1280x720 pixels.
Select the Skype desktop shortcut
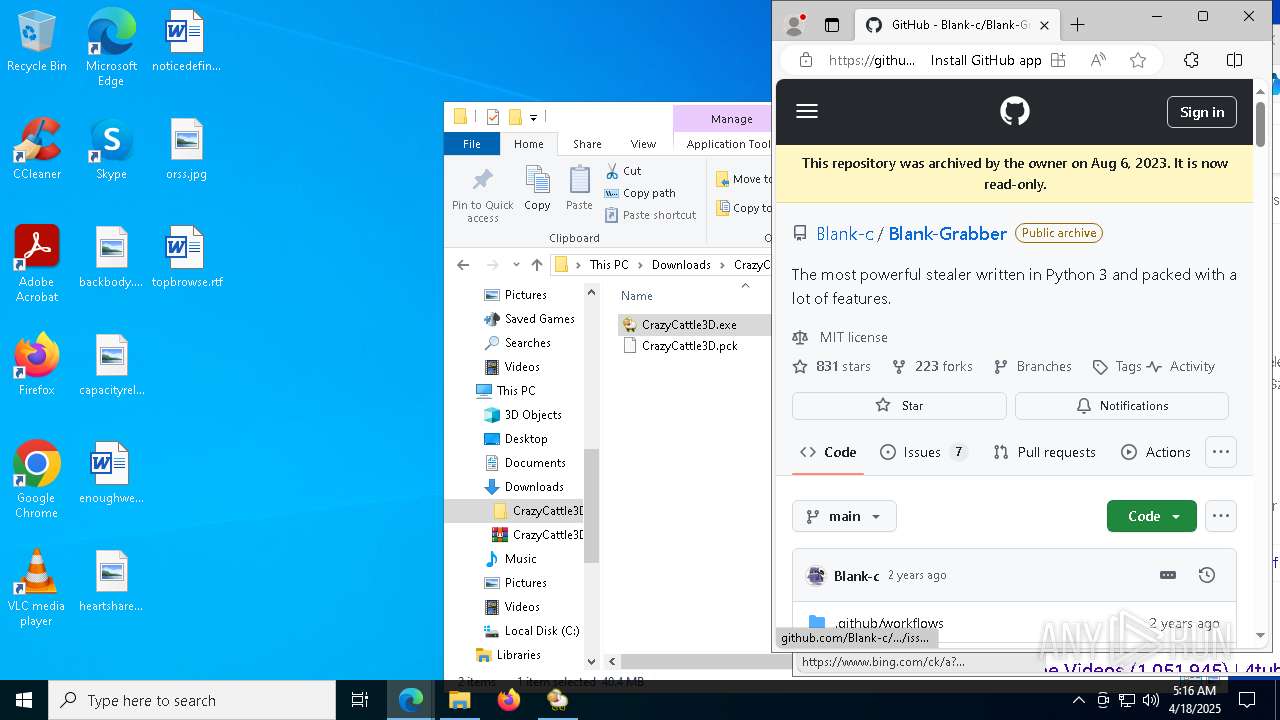point(111,150)
